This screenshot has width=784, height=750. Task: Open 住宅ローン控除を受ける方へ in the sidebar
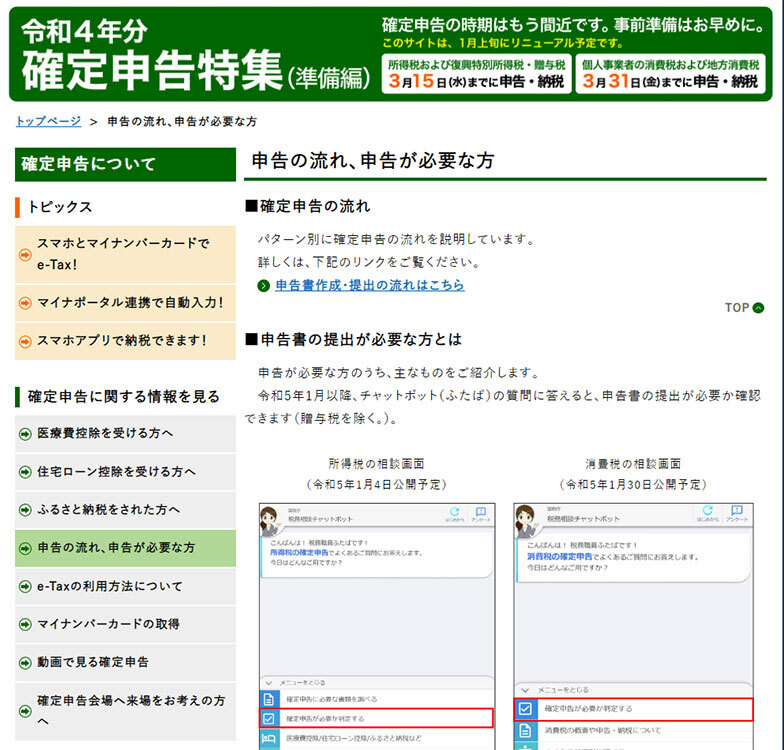point(116,471)
